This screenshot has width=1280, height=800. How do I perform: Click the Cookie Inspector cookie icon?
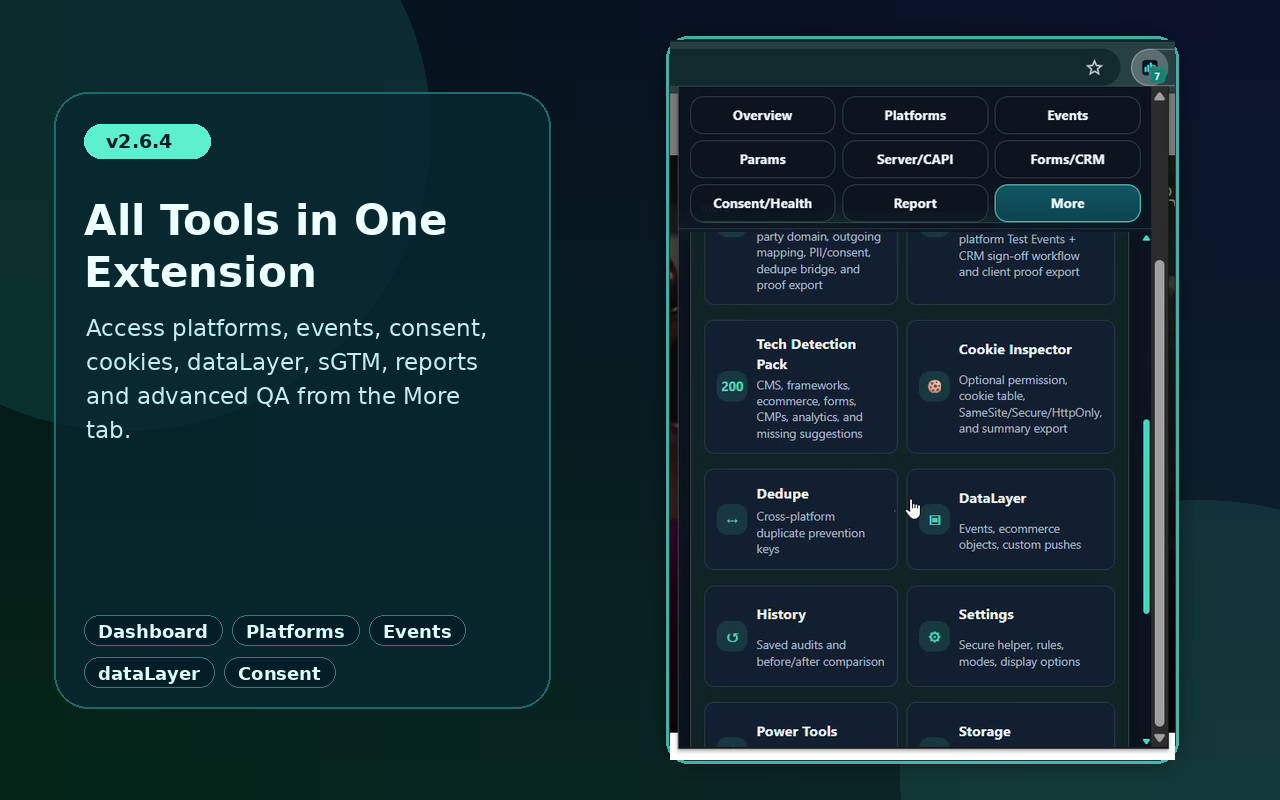pyautogui.click(x=934, y=386)
